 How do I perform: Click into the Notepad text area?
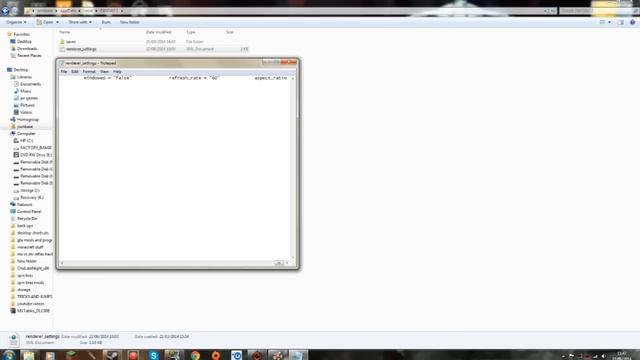175,167
